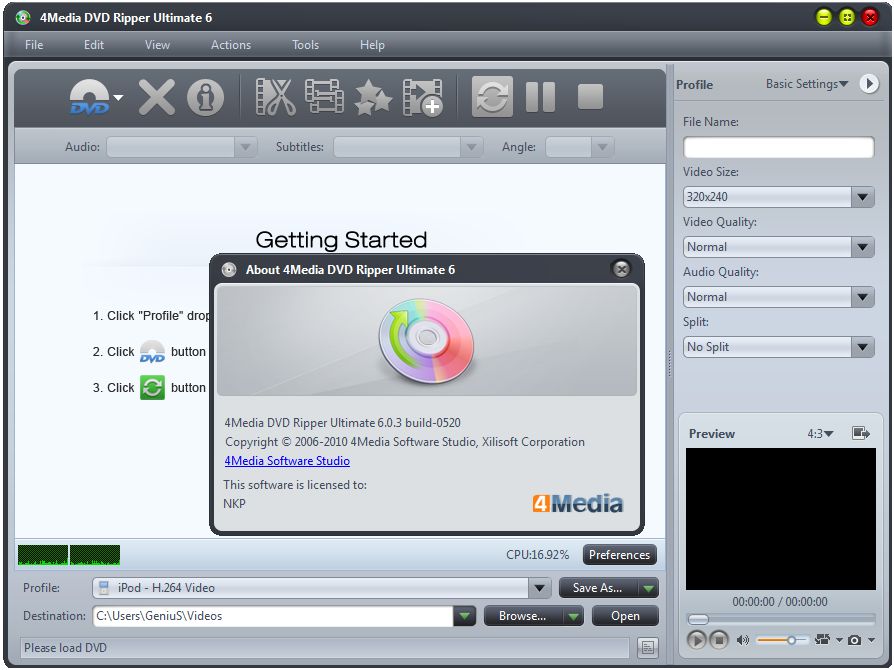Click into the Destination path field
The image size is (894, 670).
273,616
